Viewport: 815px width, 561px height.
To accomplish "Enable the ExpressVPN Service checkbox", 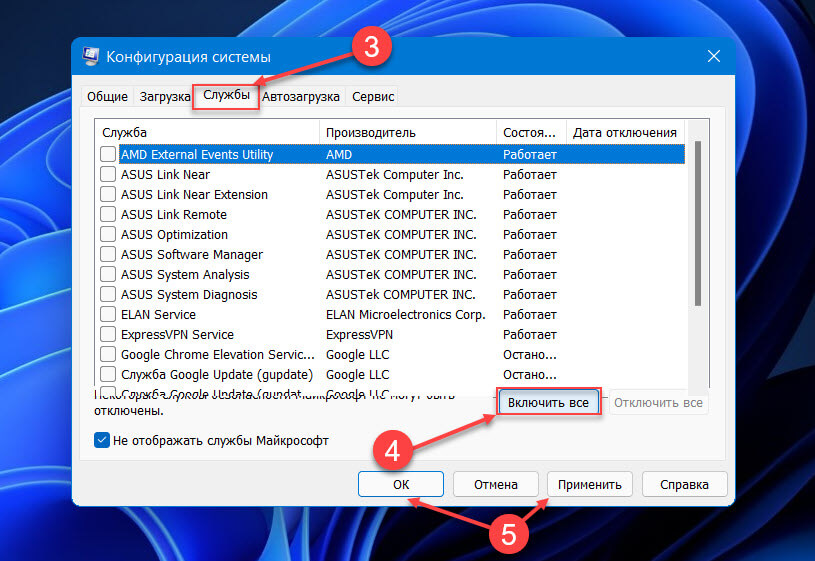I will pyautogui.click(x=108, y=334).
